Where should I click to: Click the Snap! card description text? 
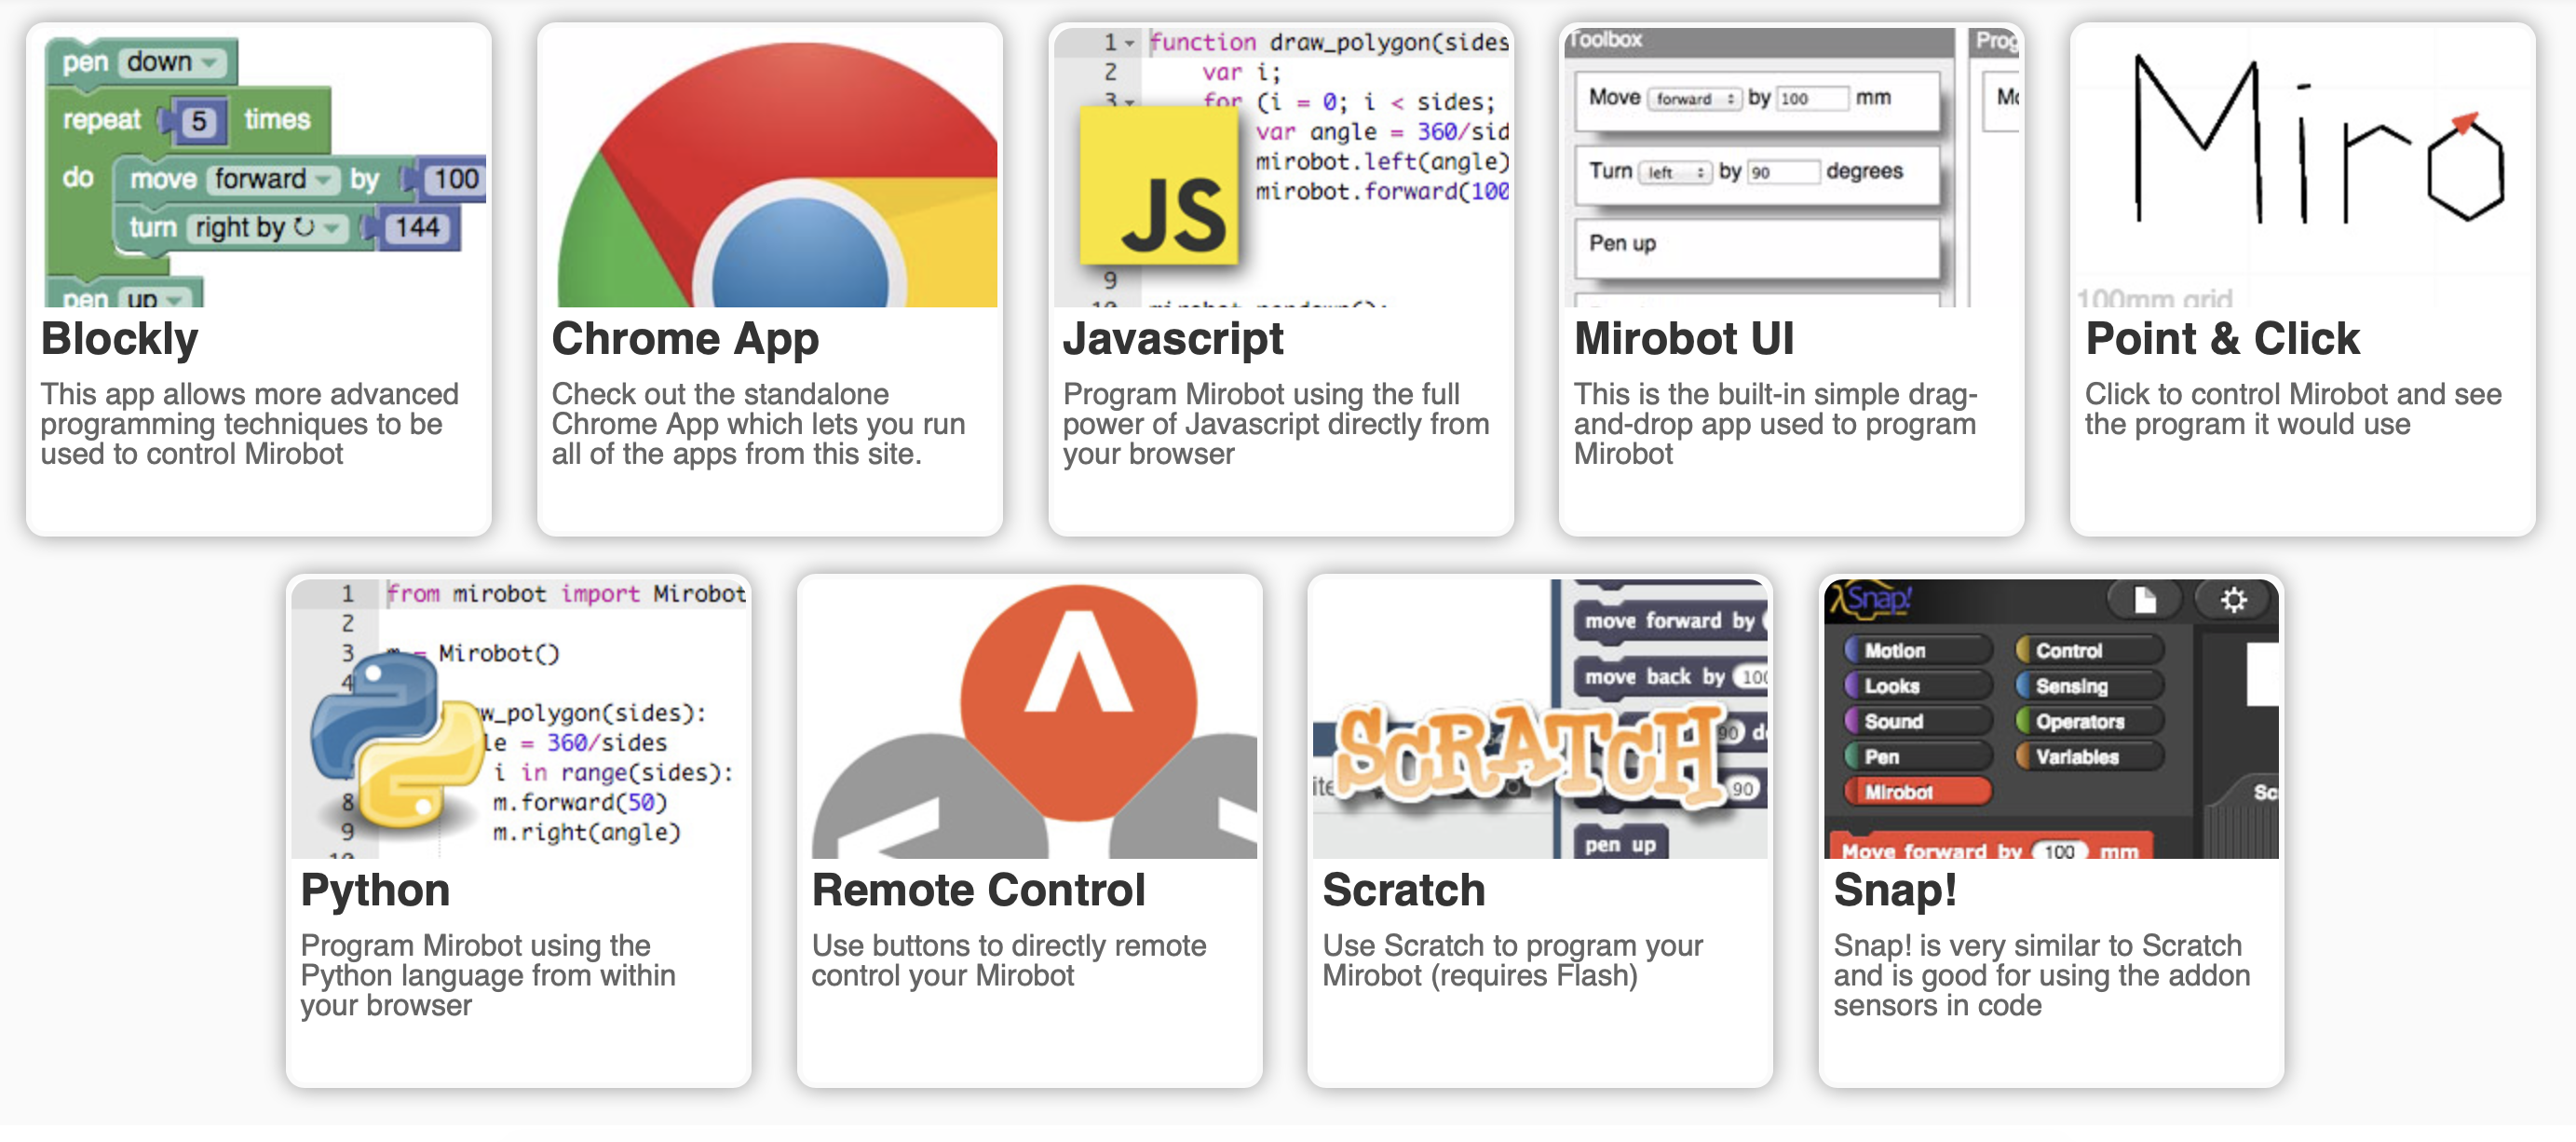click(2042, 976)
